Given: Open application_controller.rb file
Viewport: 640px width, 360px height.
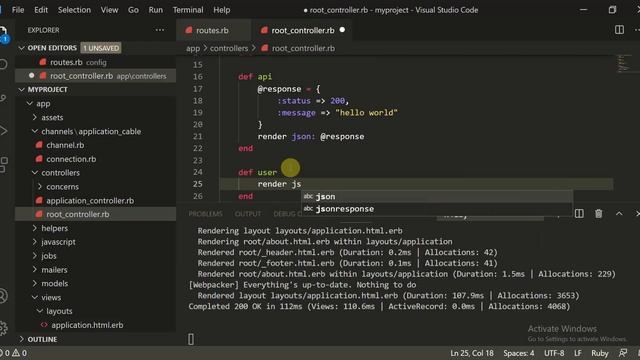Looking at the screenshot, I should pyautogui.click(x=96, y=200).
